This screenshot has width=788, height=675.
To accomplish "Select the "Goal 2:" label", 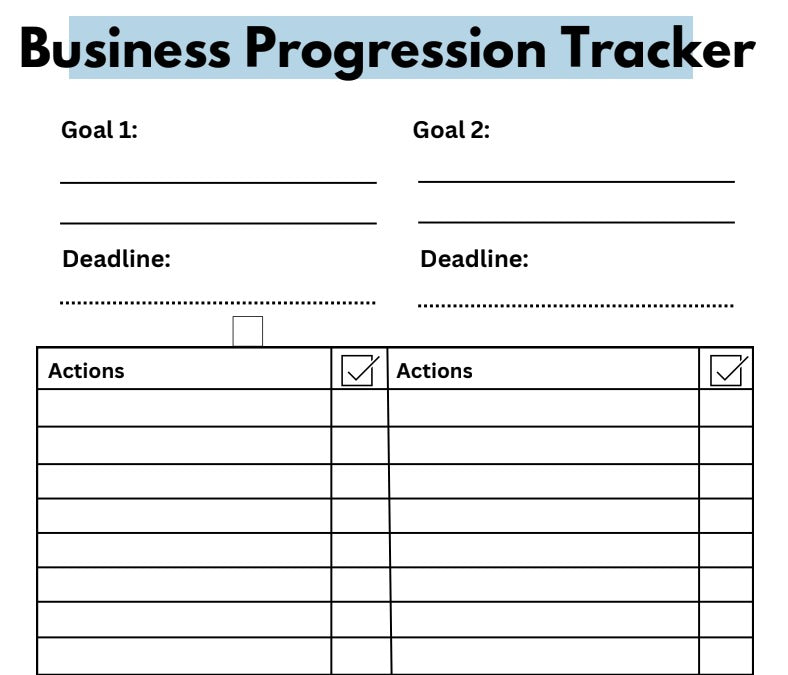I will pos(452,130).
